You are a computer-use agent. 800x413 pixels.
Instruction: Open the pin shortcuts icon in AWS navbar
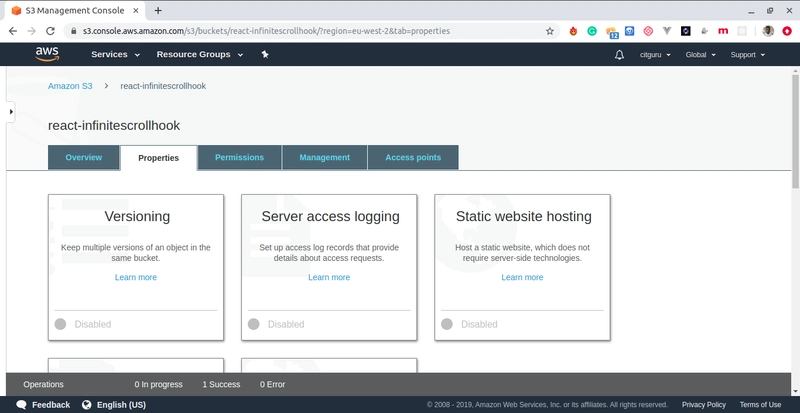pyautogui.click(x=265, y=54)
